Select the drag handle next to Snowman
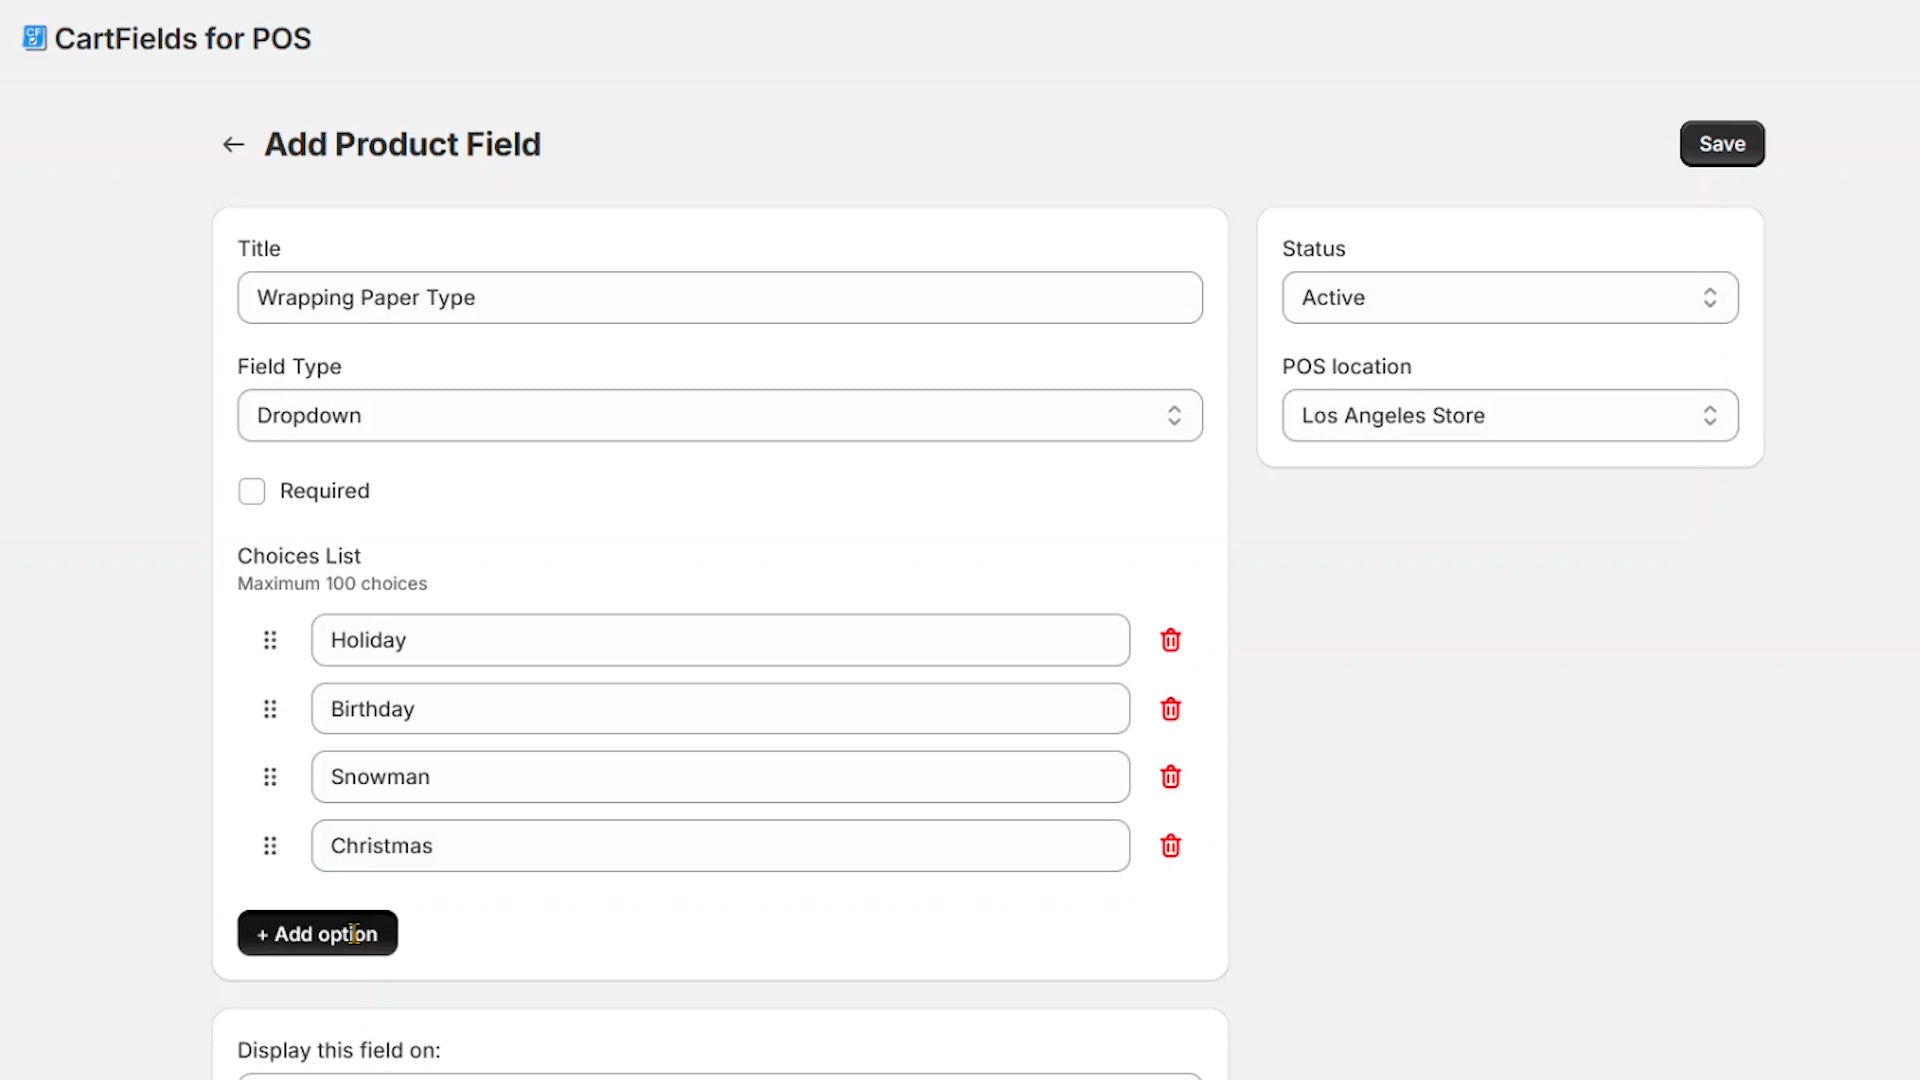Screen dimensions: 1920x1080 coord(270,776)
